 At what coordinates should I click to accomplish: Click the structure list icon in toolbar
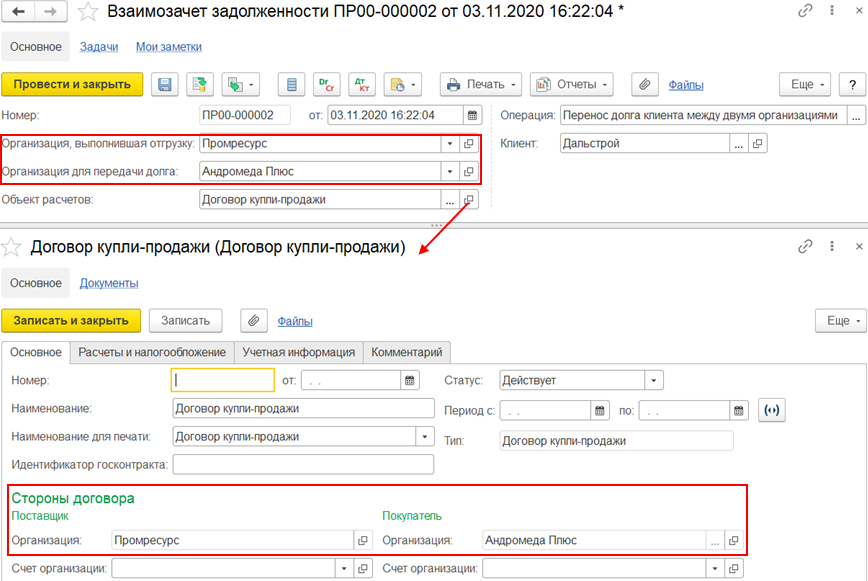tap(291, 85)
